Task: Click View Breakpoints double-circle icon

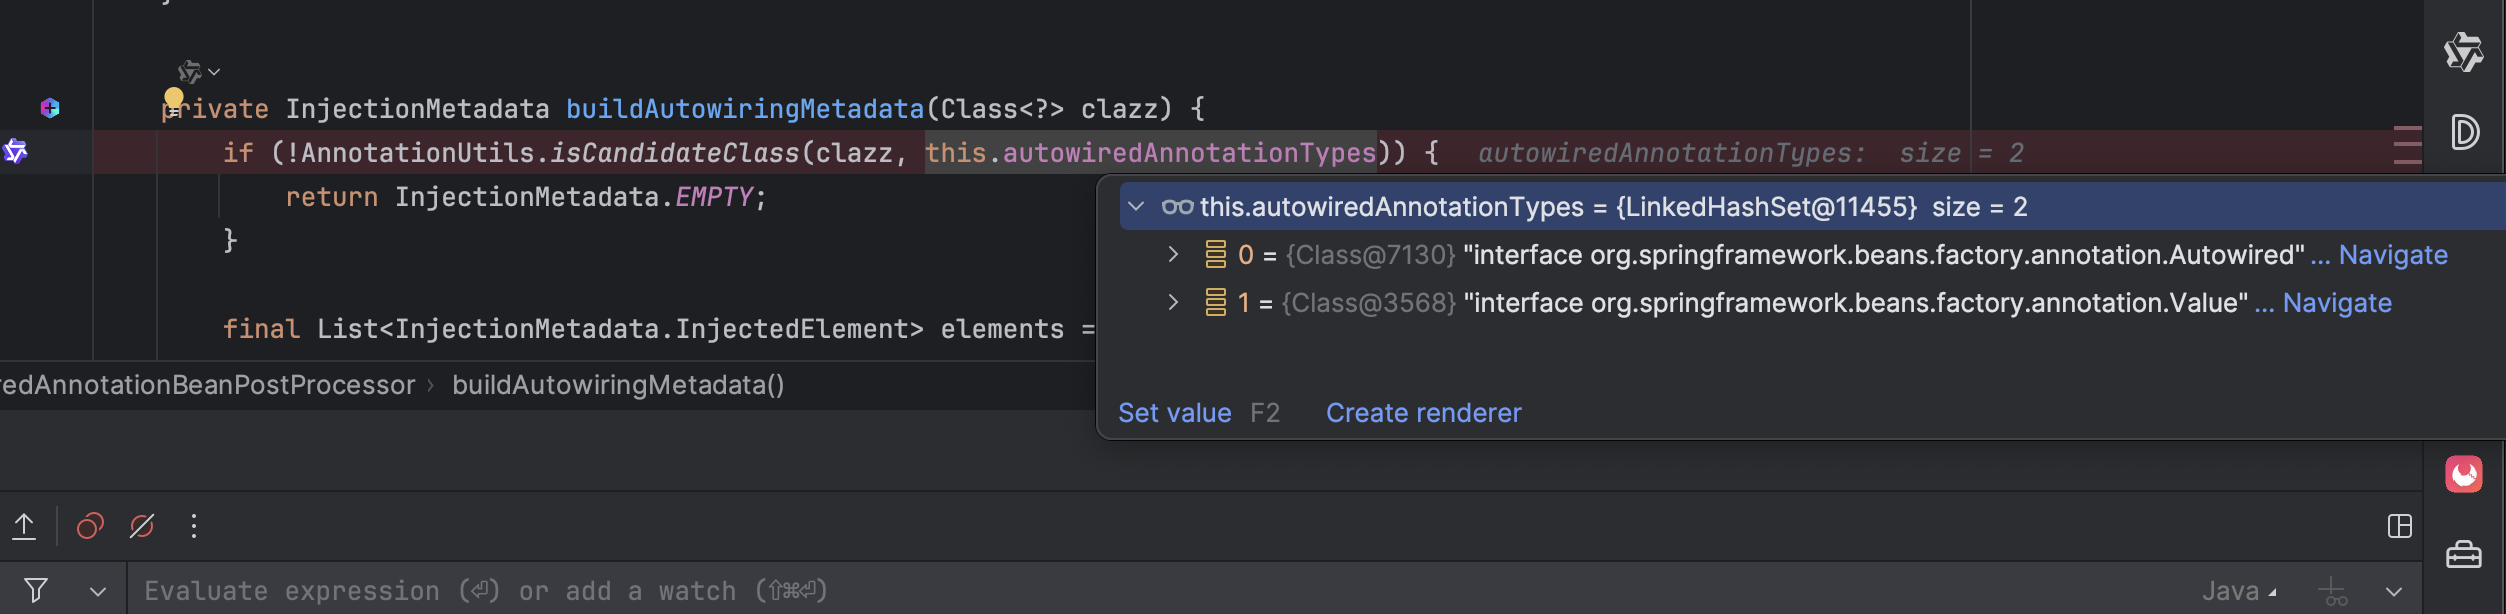Action: [x=90, y=526]
